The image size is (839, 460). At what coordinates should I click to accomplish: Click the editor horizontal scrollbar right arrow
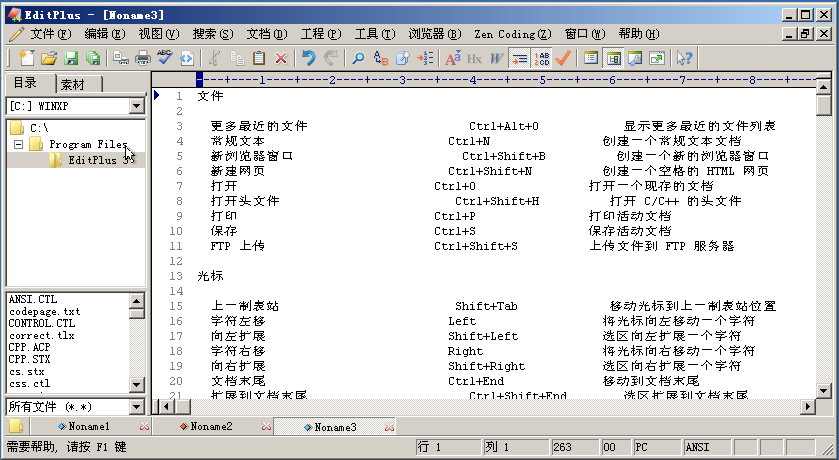[807, 407]
